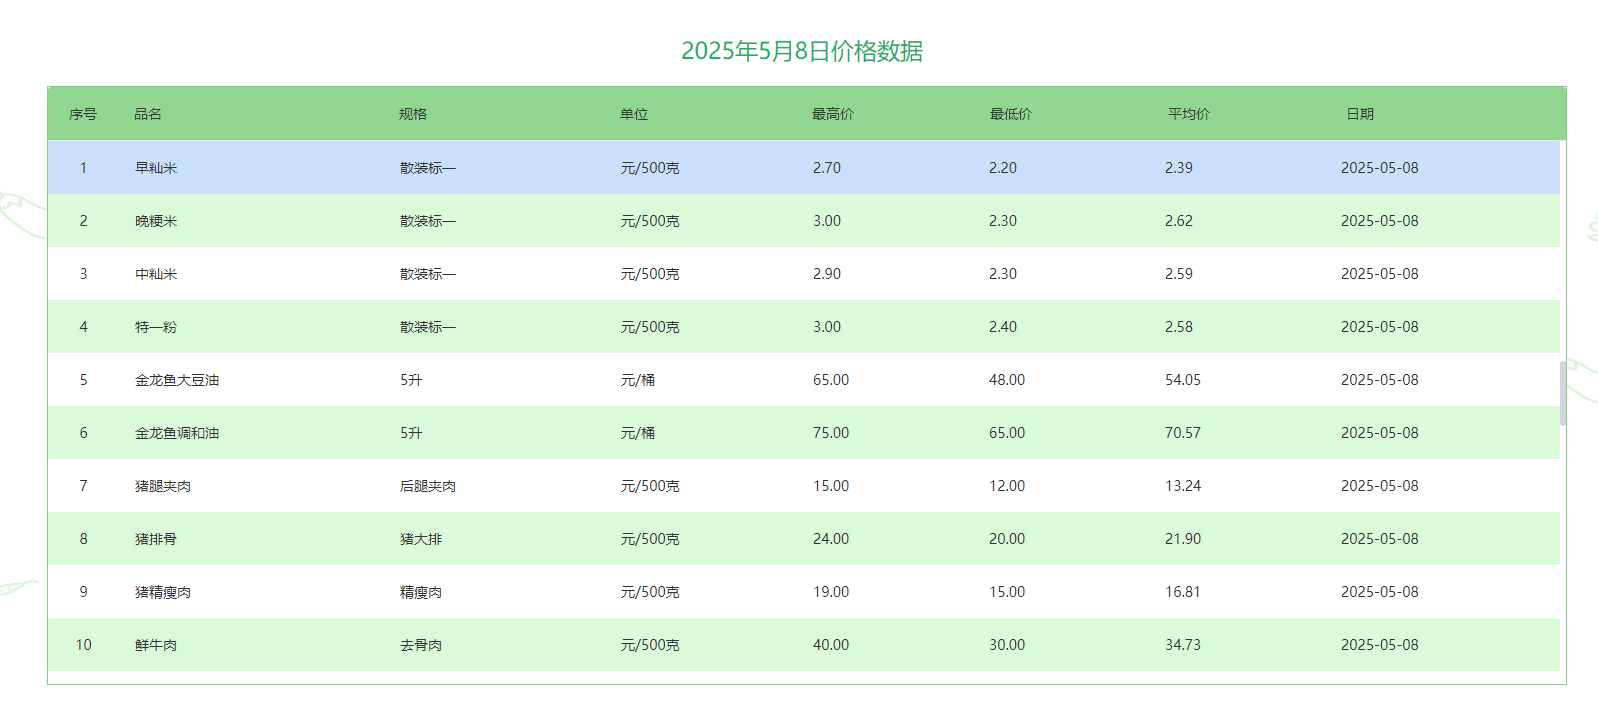Click the 猪排骨 average price 21.90
1598x702 pixels.
[x=1182, y=539]
